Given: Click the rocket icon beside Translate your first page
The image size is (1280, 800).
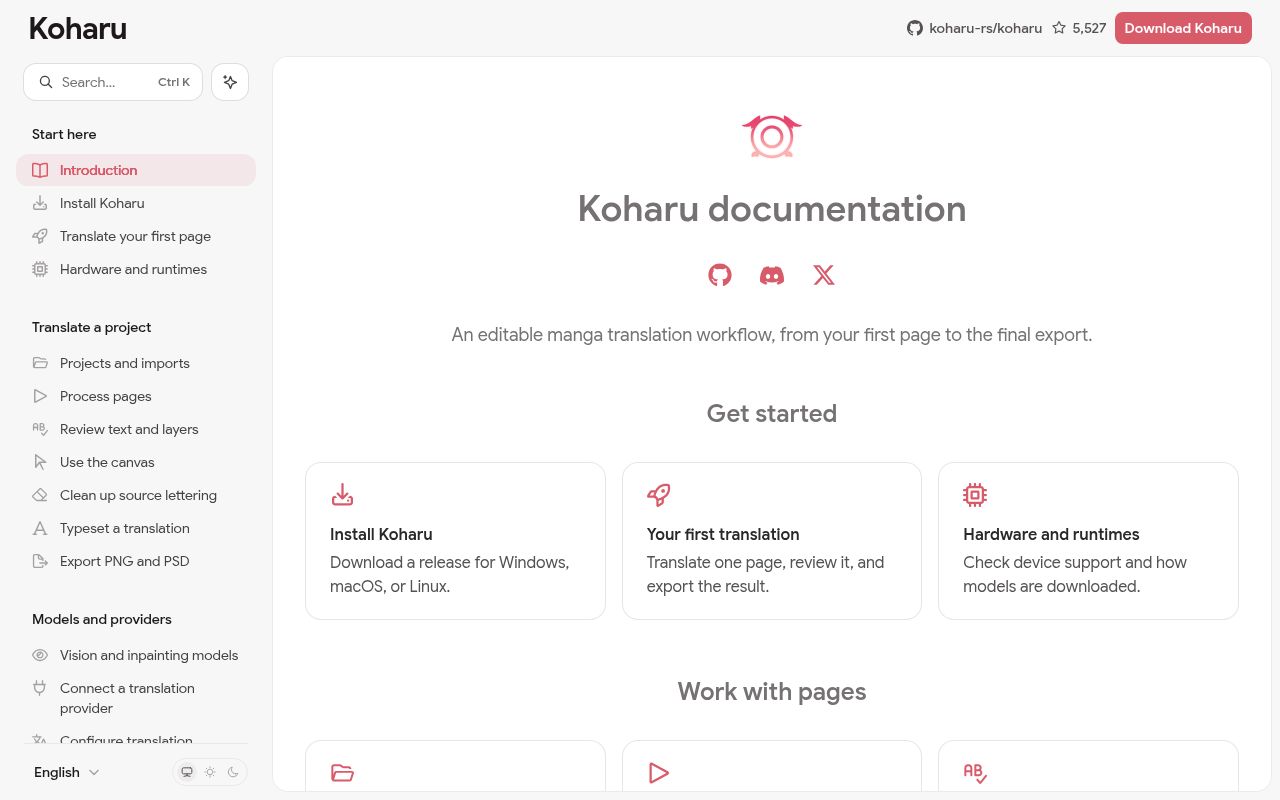Looking at the screenshot, I should tap(40, 236).
